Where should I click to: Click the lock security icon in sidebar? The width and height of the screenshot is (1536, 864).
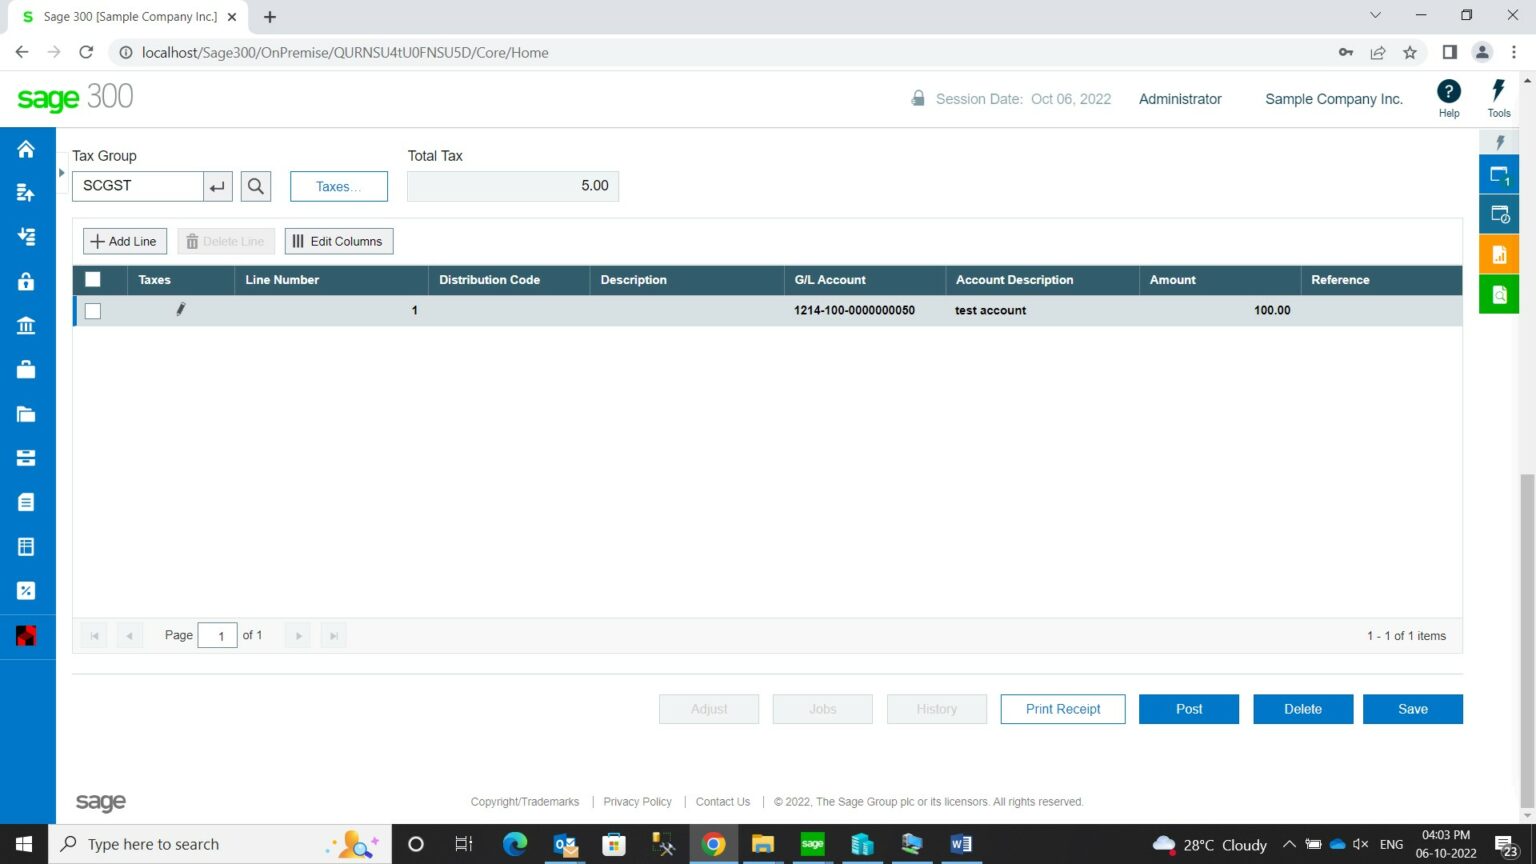pyautogui.click(x=27, y=281)
